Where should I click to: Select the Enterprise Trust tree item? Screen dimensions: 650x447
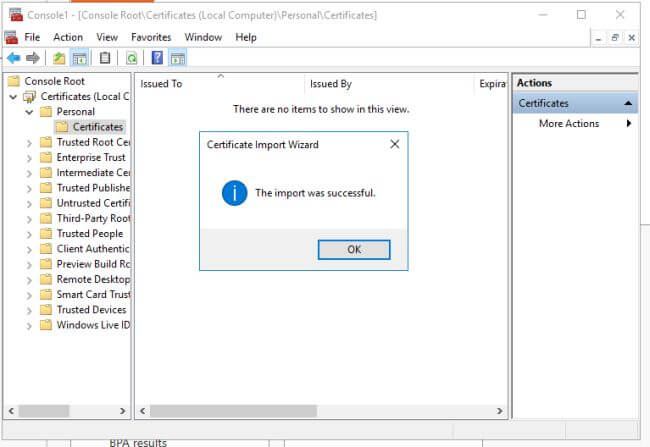(91, 158)
